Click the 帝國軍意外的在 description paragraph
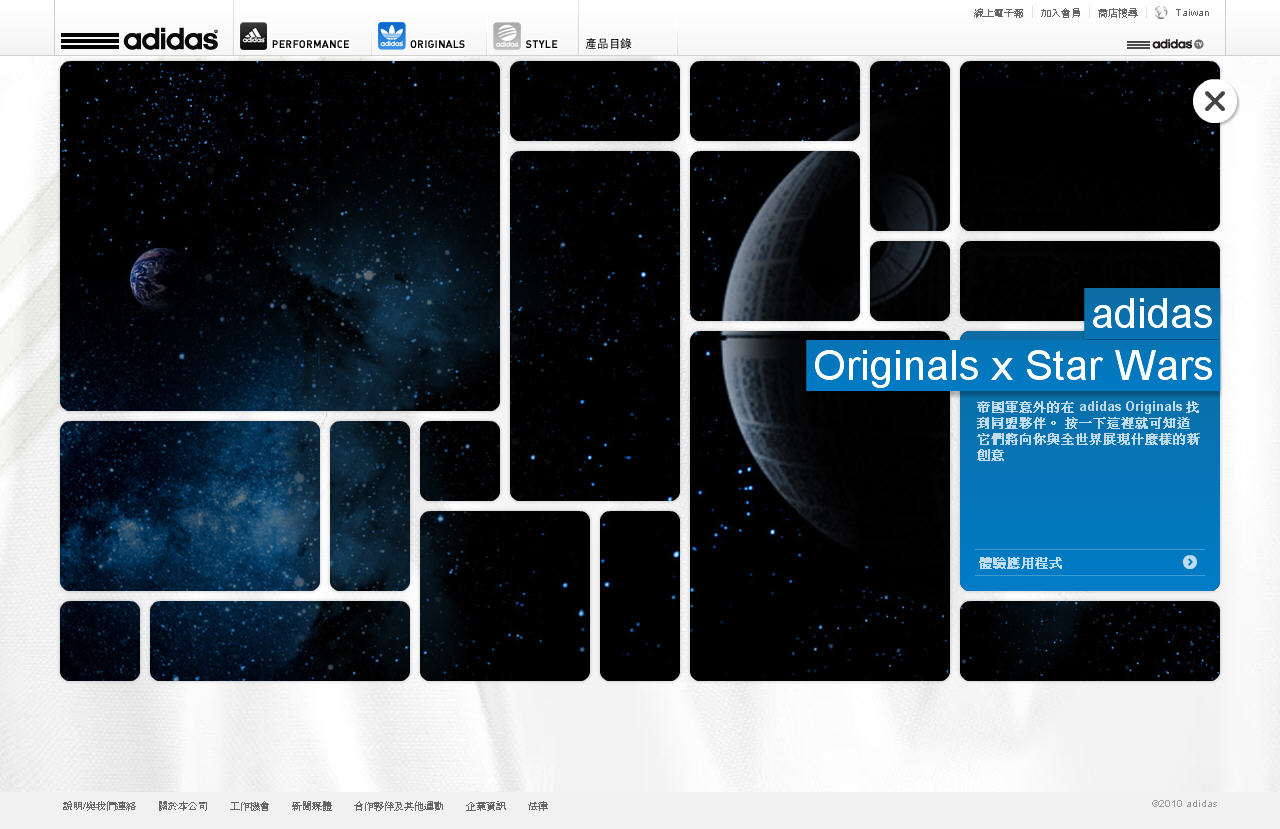 [x=1088, y=431]
